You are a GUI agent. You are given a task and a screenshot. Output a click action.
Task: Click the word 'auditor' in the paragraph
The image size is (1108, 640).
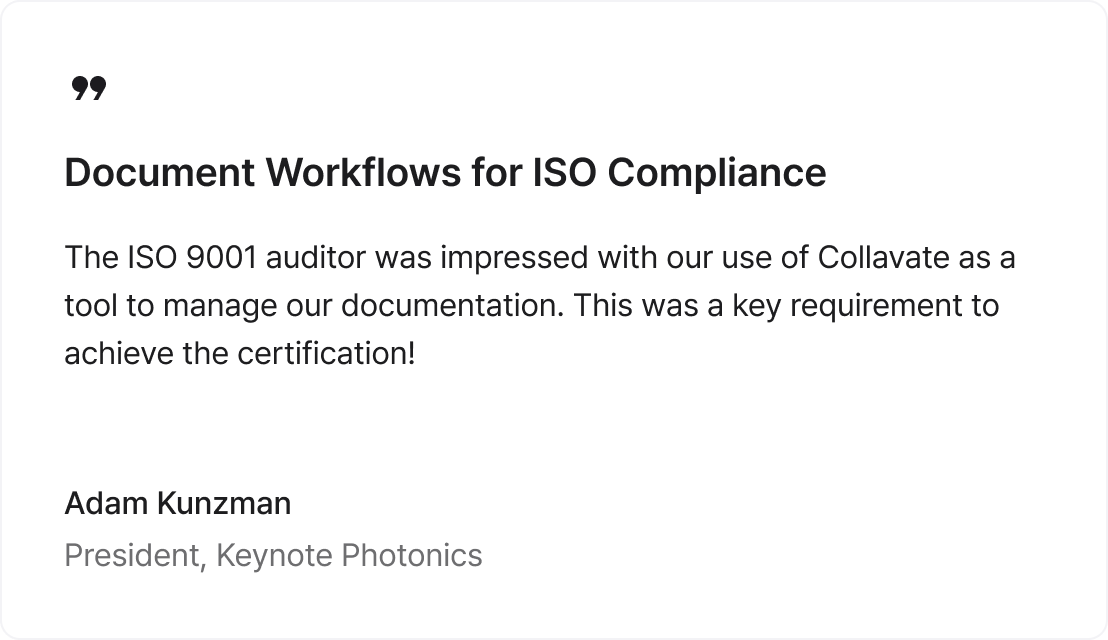point(316,258)
